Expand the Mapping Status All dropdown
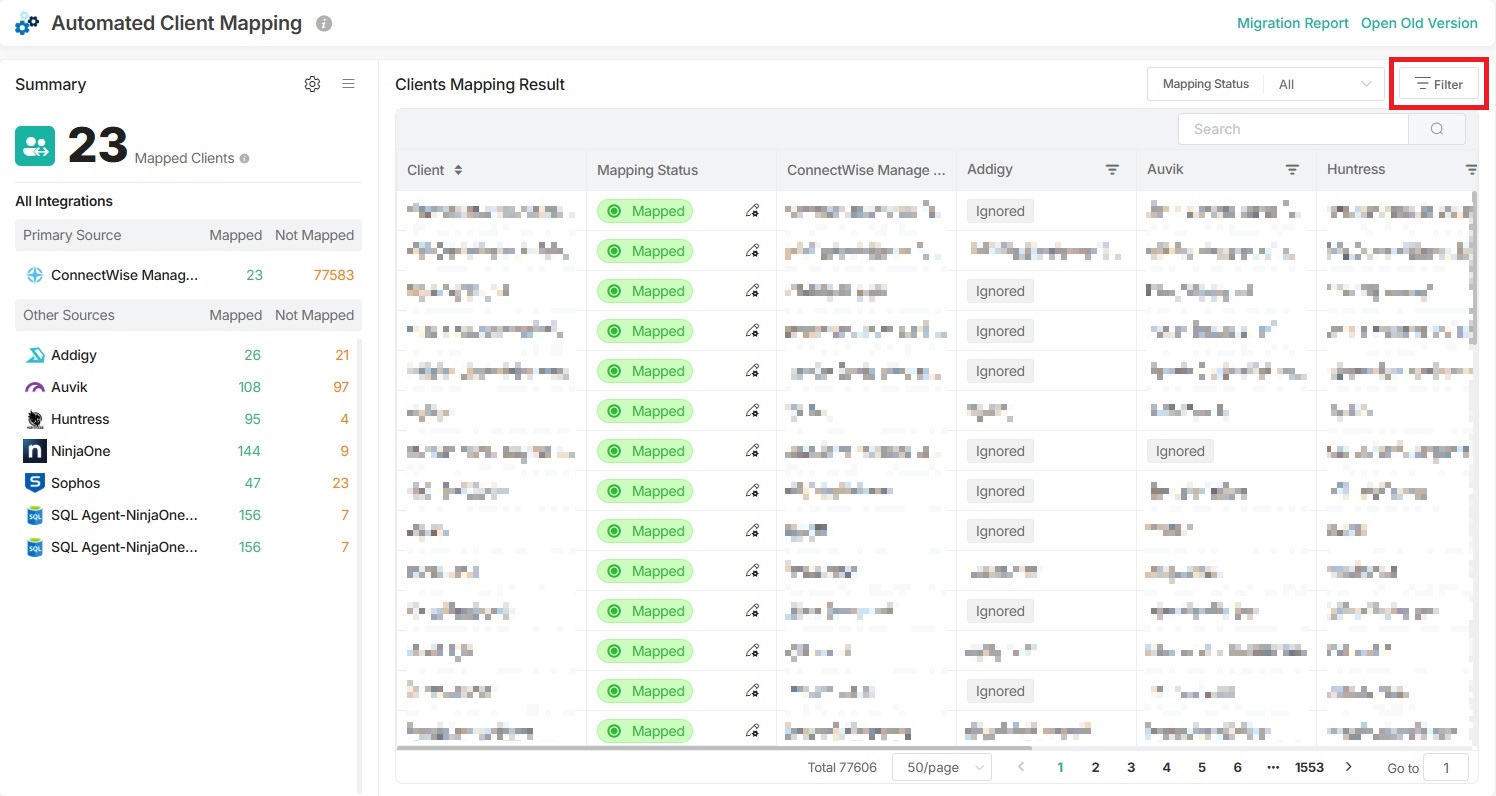The image size is (1496, 796). click(1324, 85)
